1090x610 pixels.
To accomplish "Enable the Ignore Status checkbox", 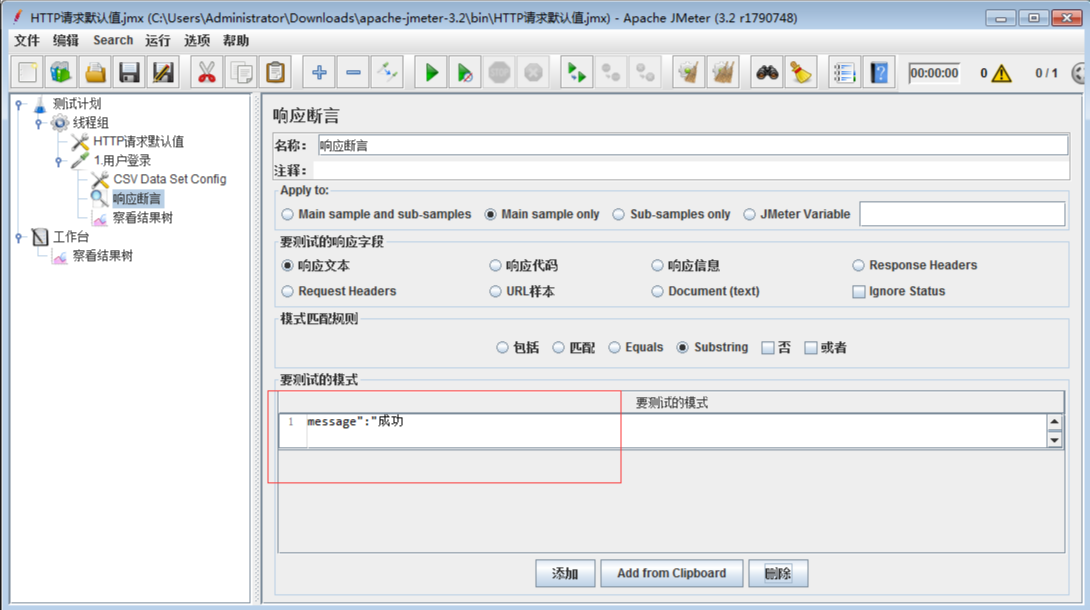I will point(858,291).
